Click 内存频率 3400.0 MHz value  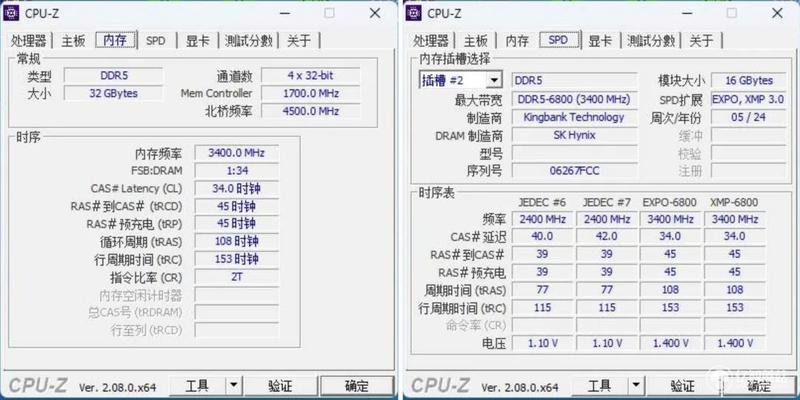click(x=237, y=153)
